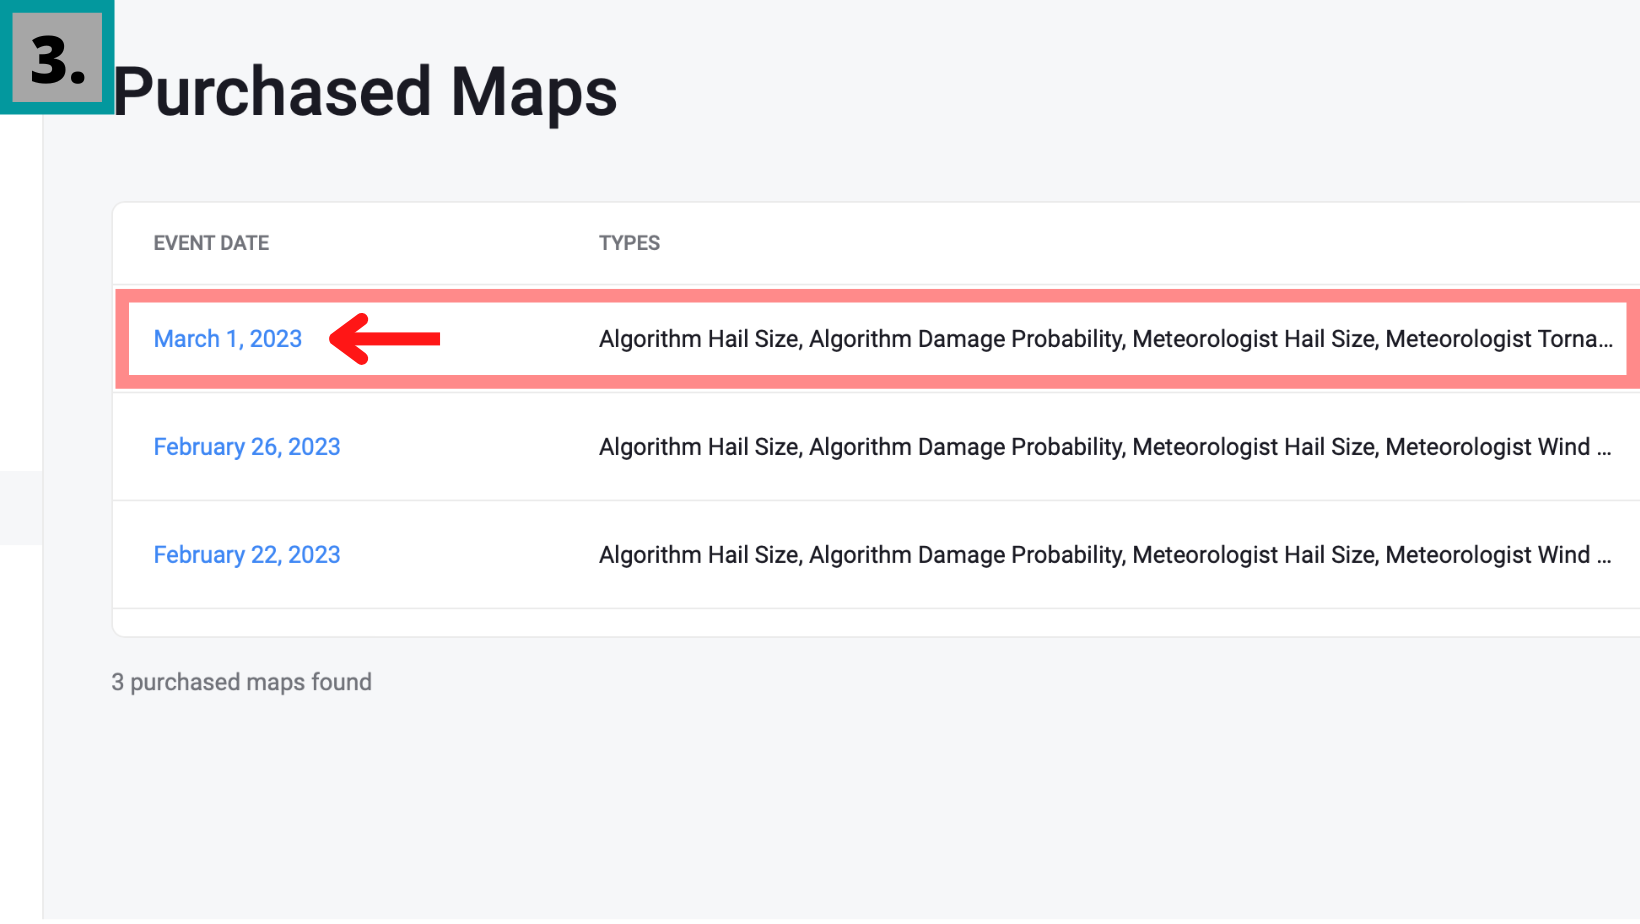Click 'Algorithm Damage Probability' in February 22 row
Image resolution: width=1640 pixels, height=924 pixels.
(x=966, y=555)
